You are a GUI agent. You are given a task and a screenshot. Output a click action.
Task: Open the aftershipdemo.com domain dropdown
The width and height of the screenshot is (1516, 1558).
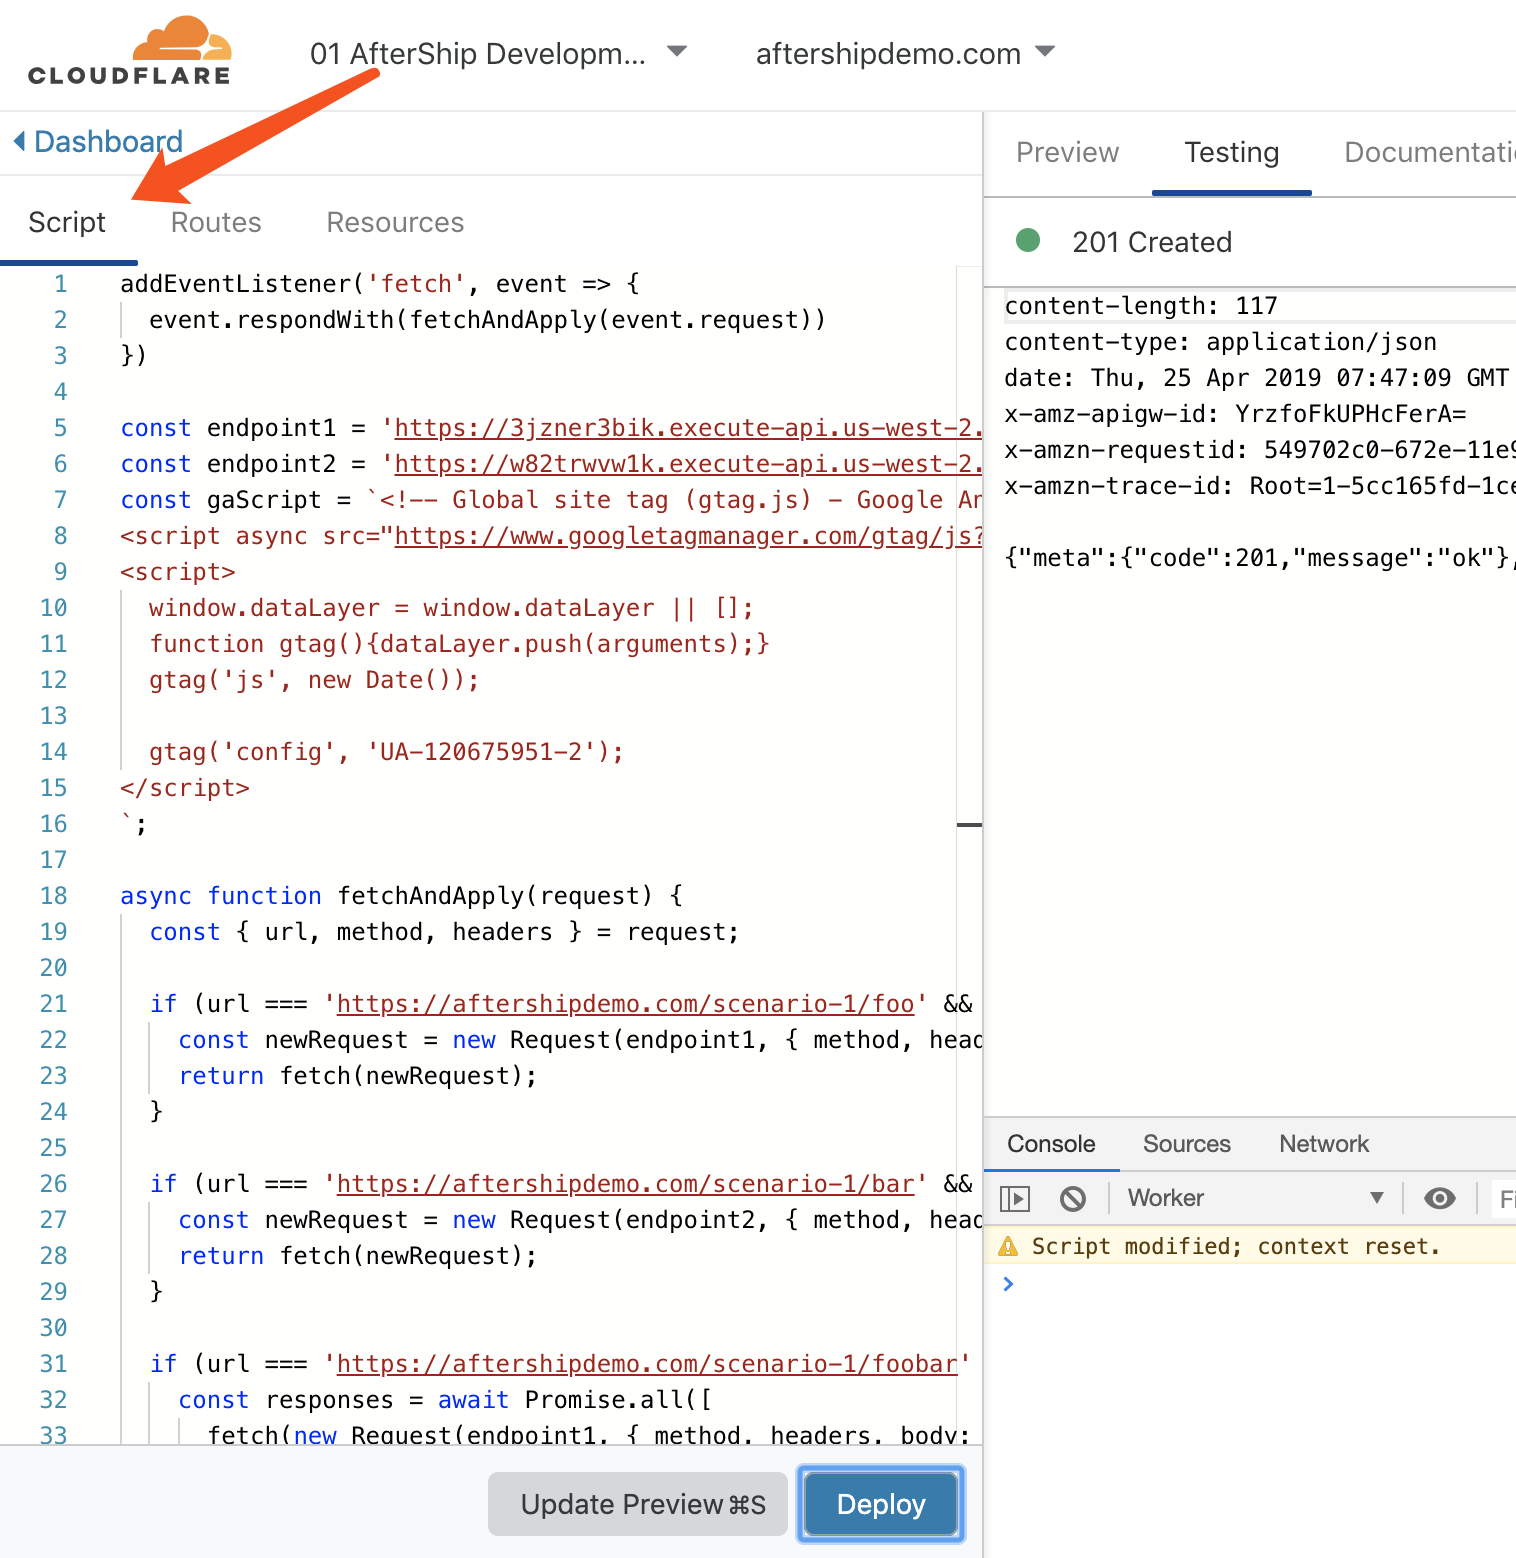(x=905, y=53)
